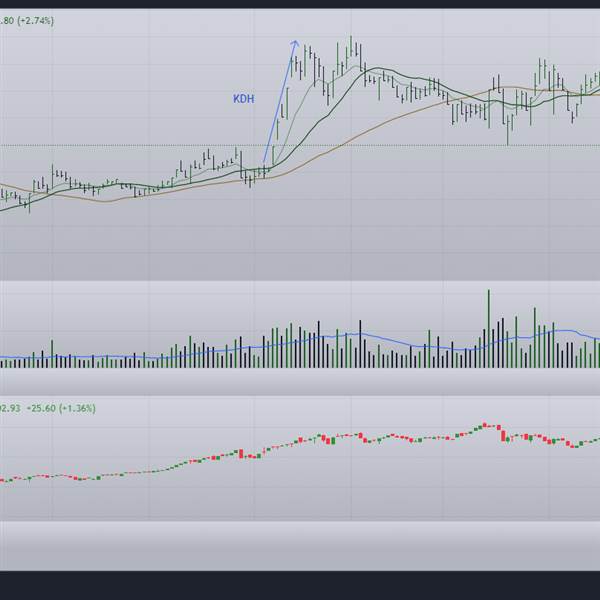Click the dotted horizontal price line
Screen dimensions: 600x600
(150, 146)
